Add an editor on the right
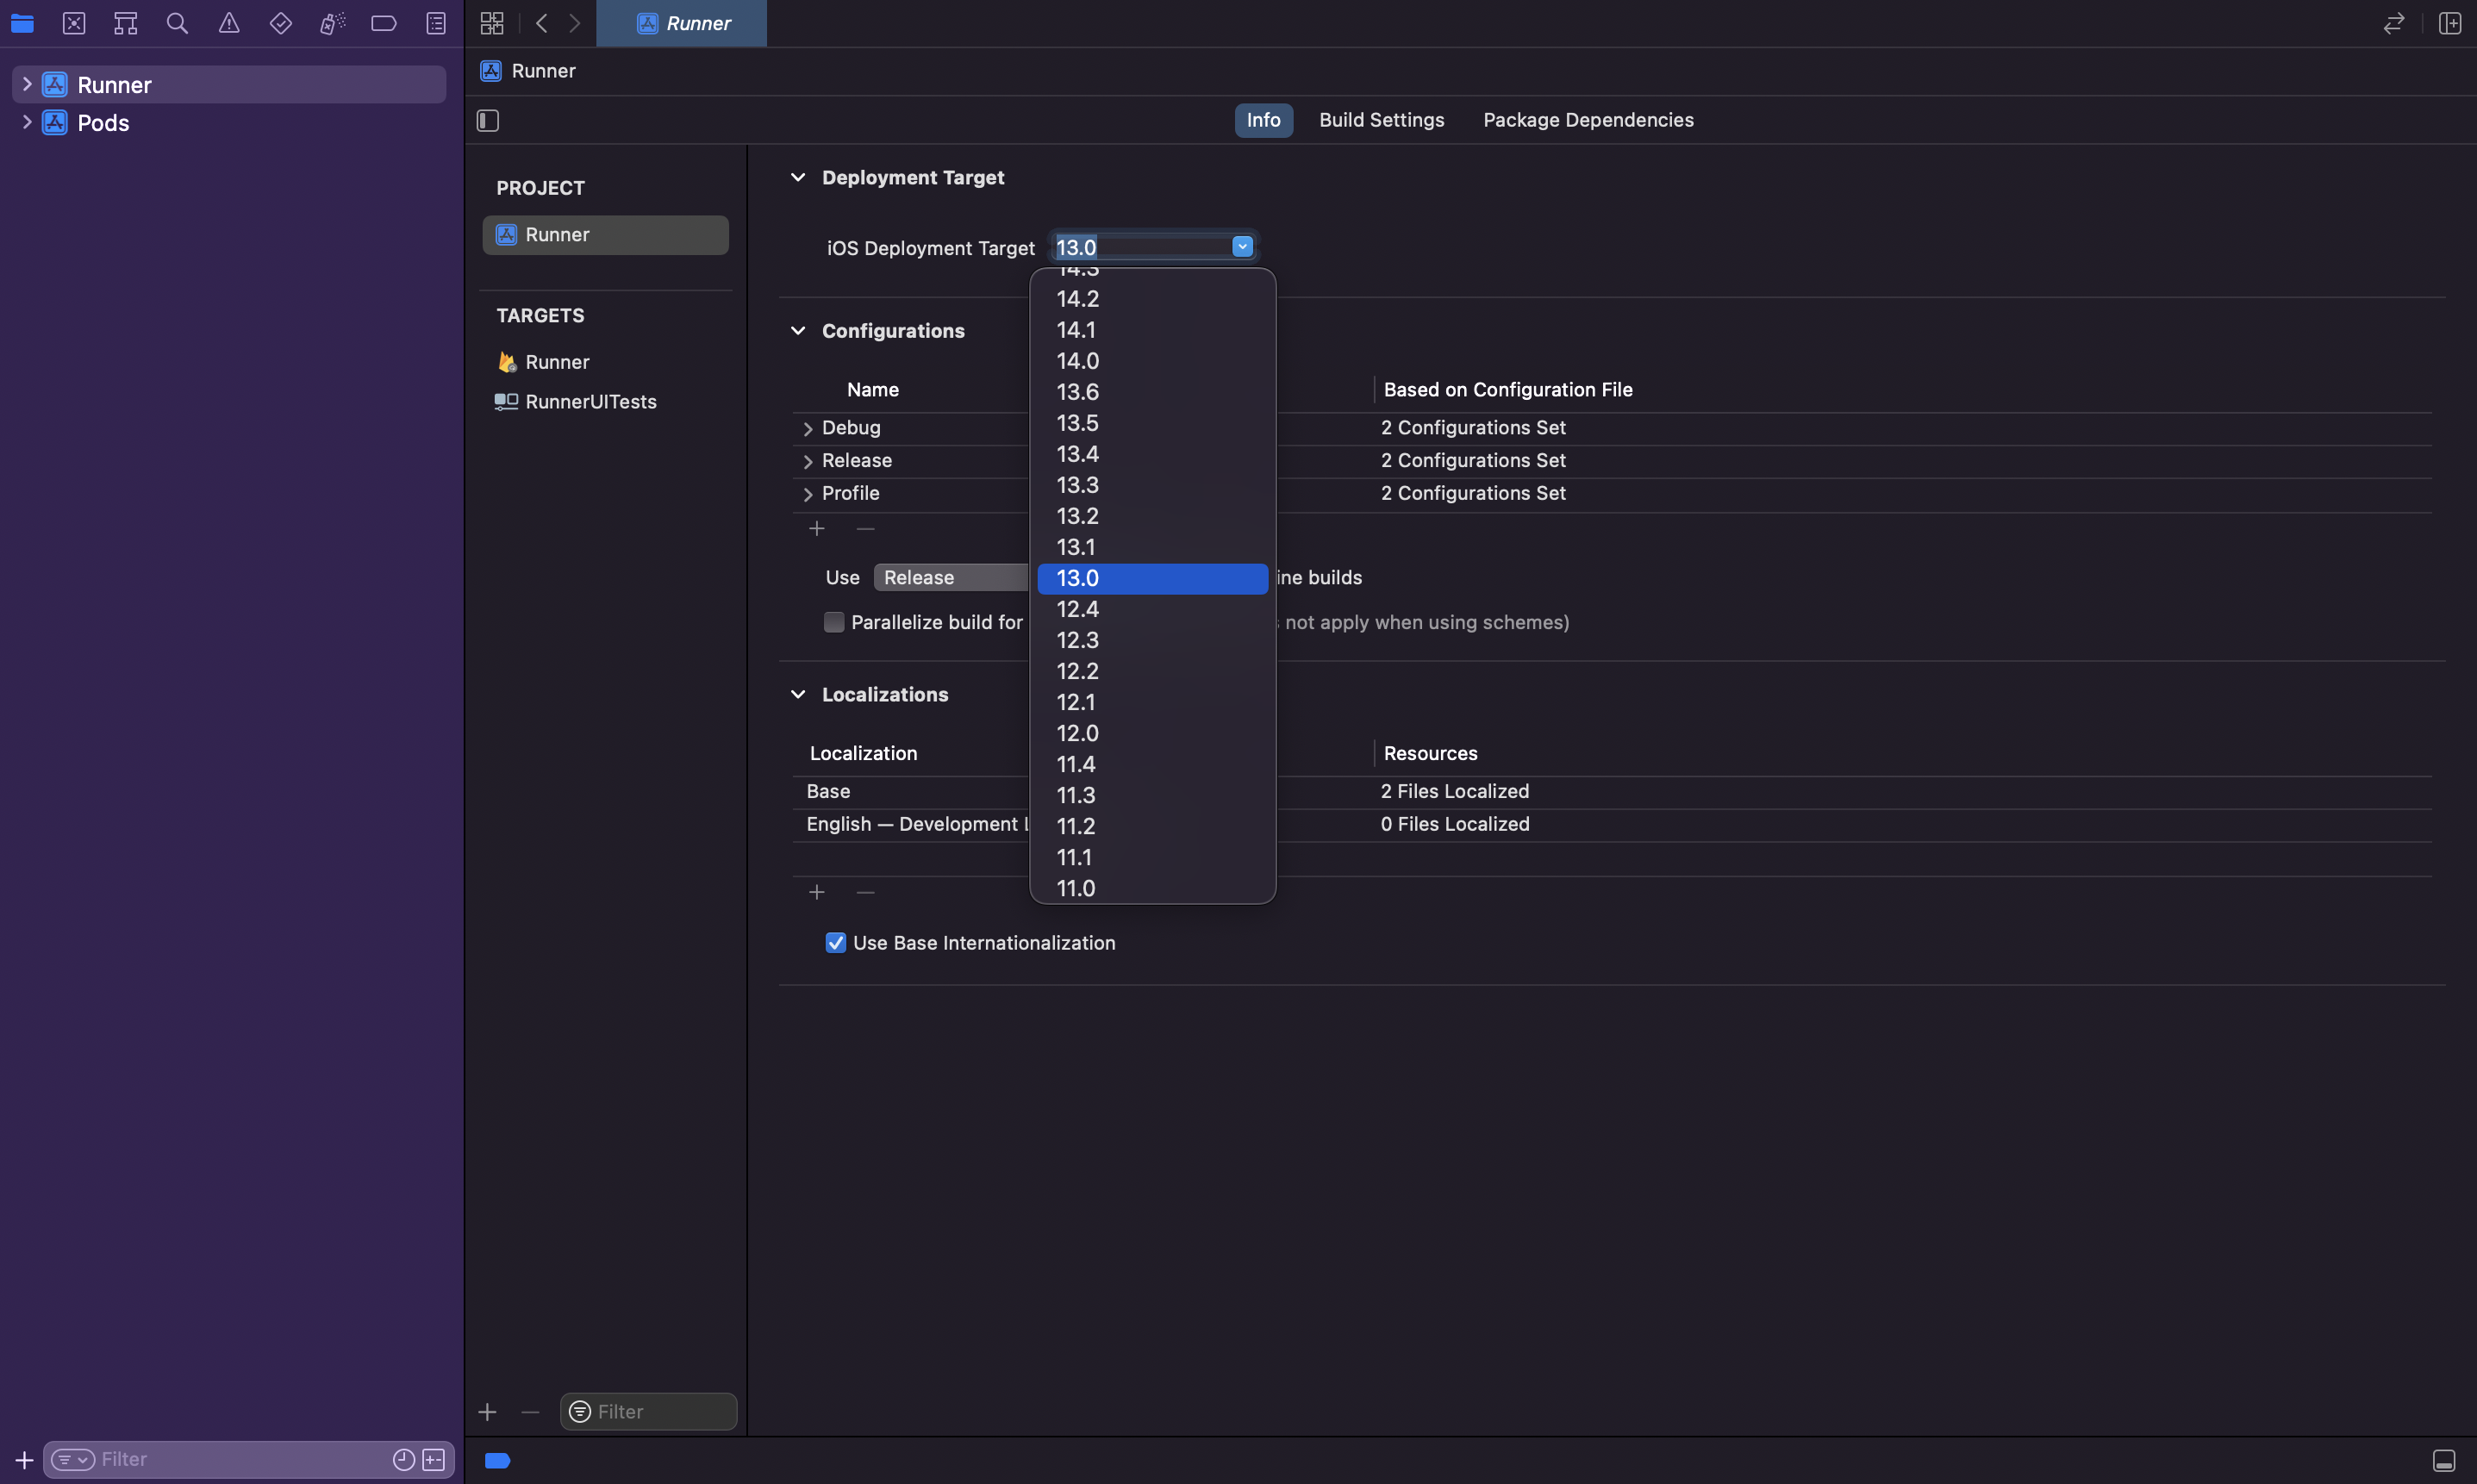The image size is (2477, 1484). 2449,23
